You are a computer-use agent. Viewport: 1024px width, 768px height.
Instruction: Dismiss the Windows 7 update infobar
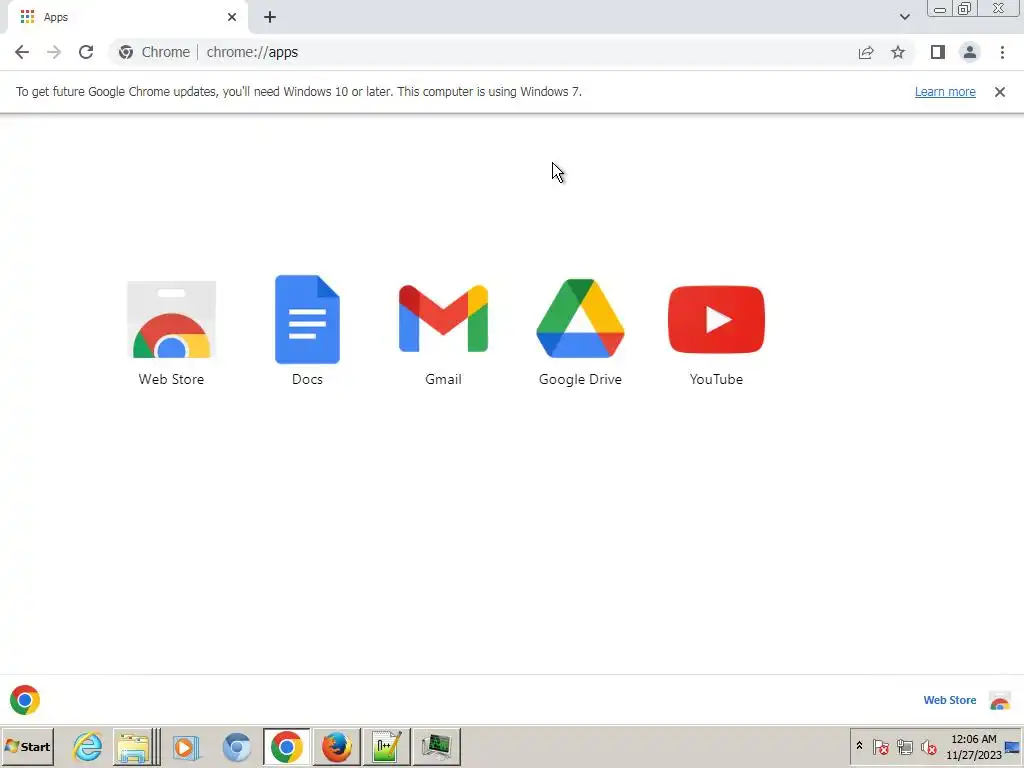coord(1000,92)
